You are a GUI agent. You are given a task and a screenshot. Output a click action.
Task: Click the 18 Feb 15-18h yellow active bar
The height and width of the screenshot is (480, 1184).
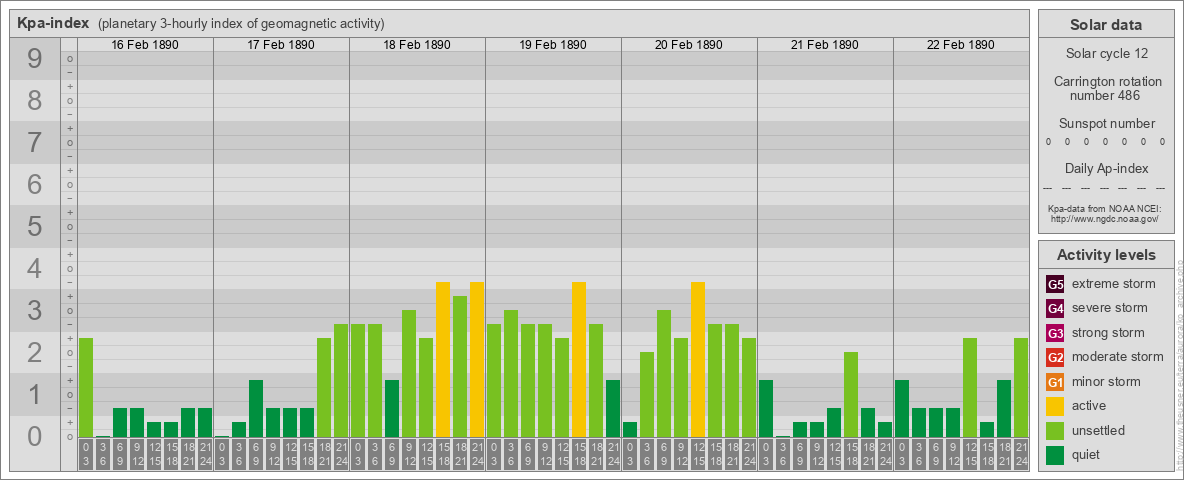(442, 359)
